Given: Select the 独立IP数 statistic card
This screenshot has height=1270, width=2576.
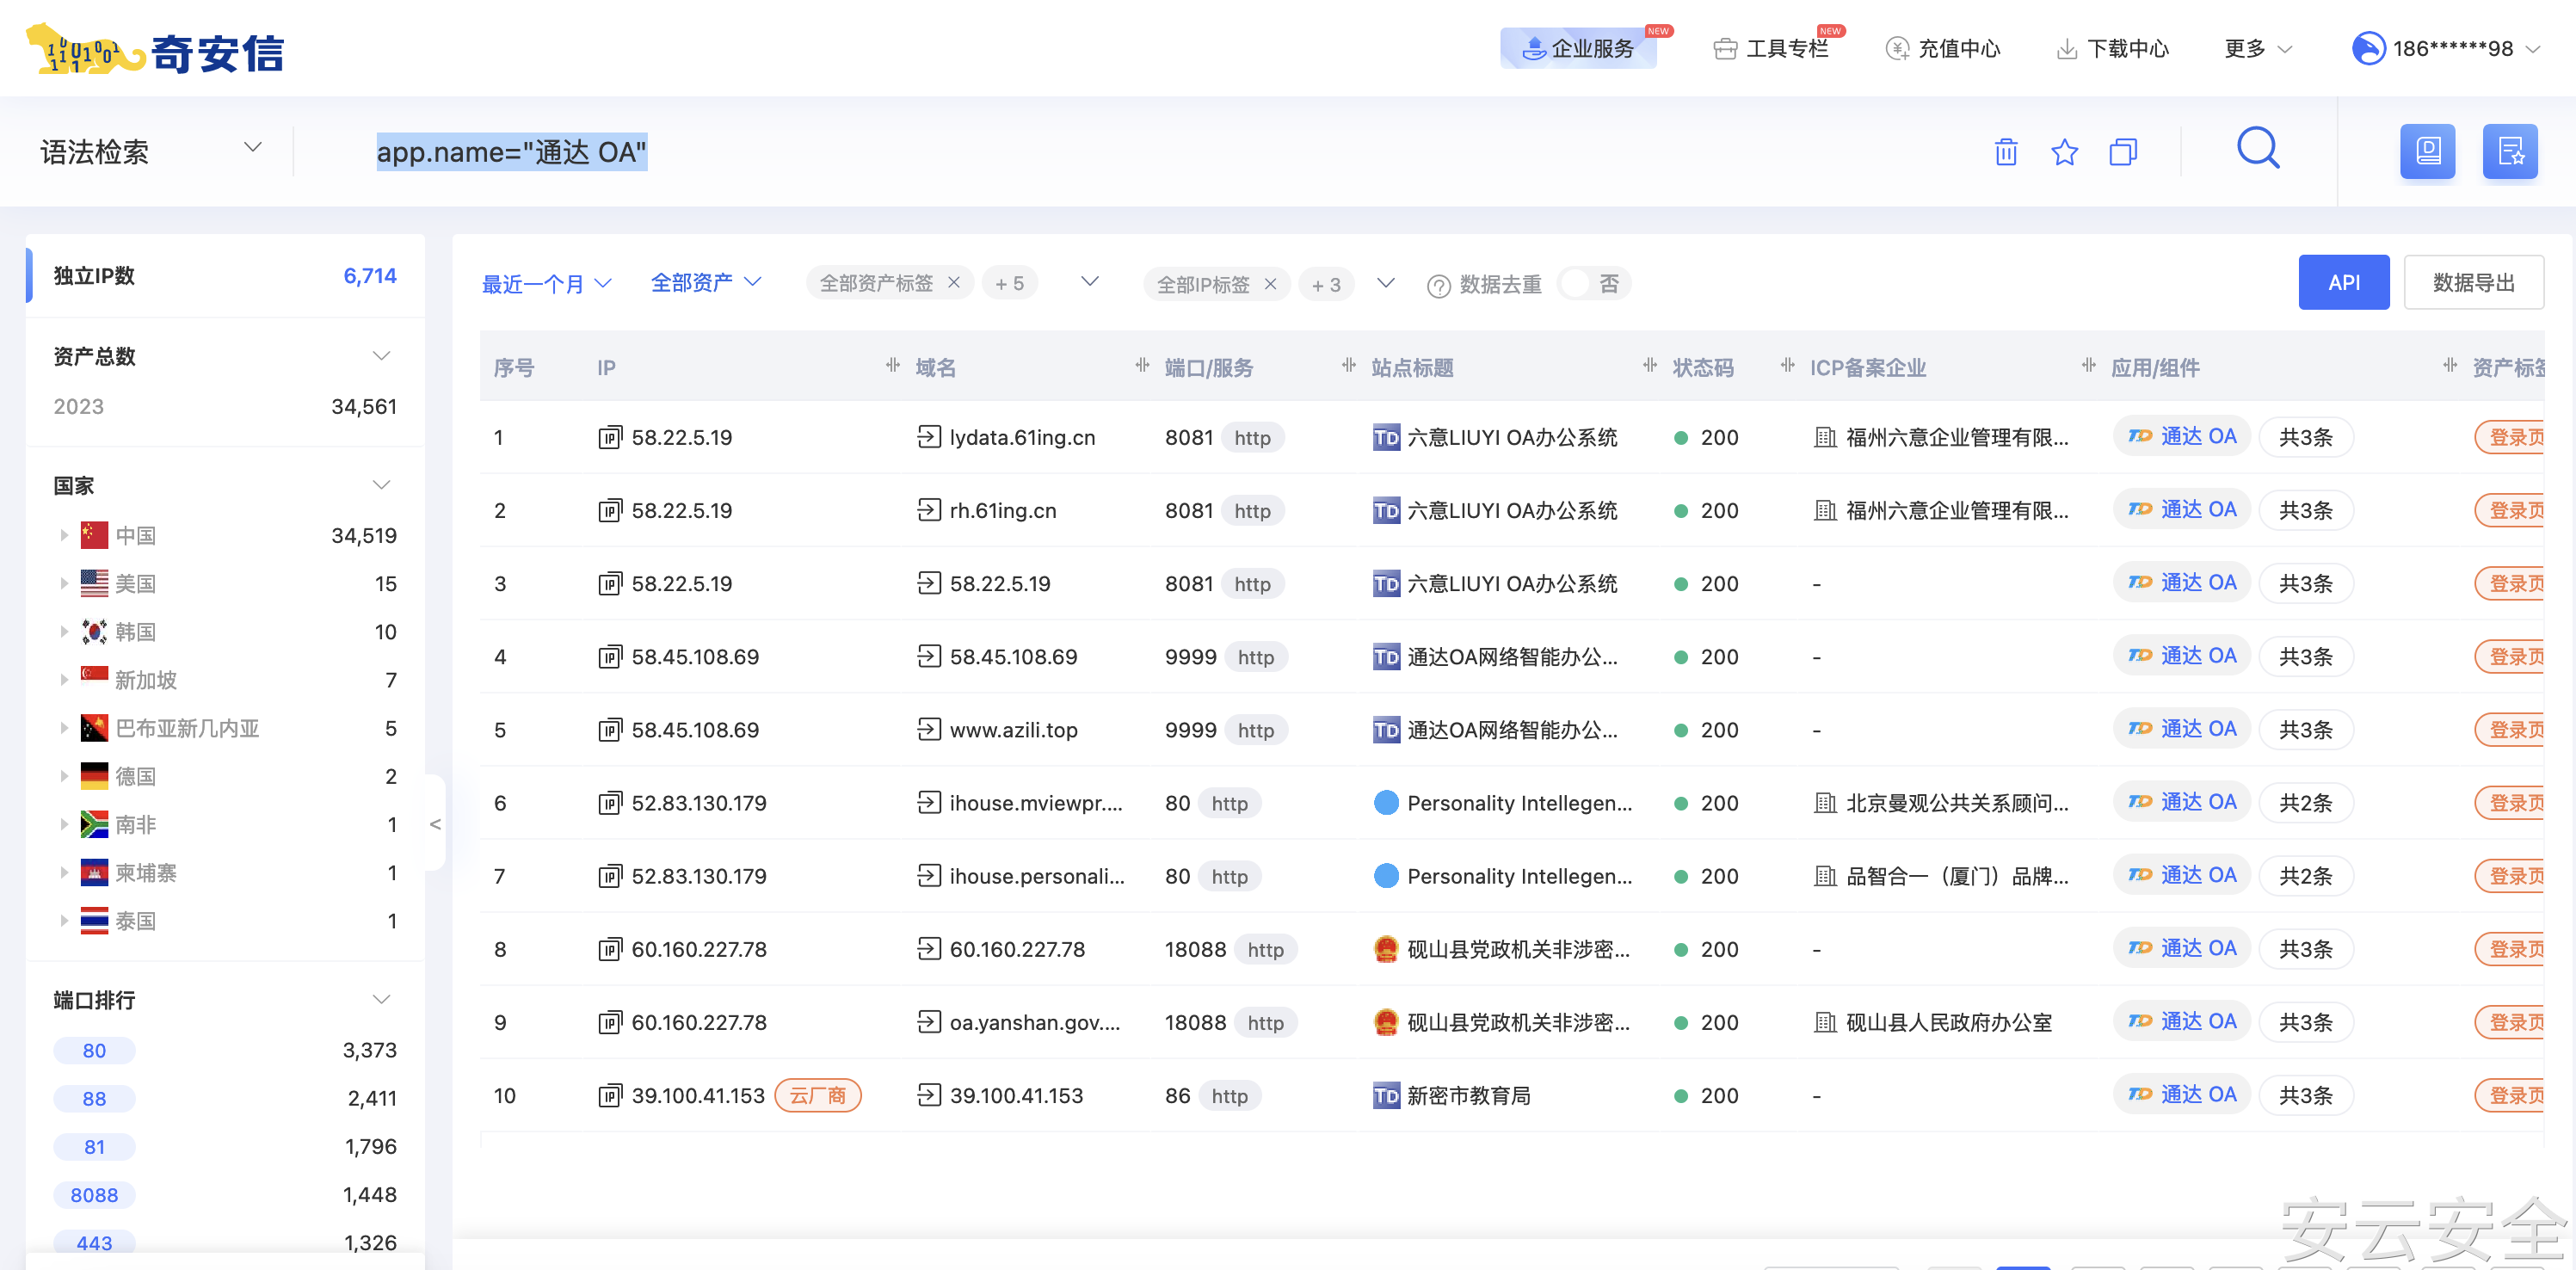Looking at the screenshot, I should pos(225,275).
